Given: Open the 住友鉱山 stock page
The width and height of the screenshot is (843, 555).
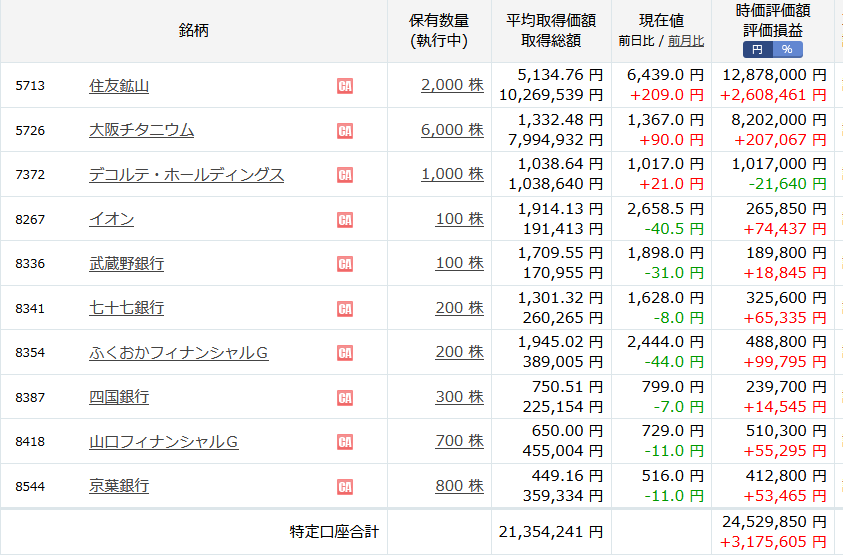Looking at the screenshot, I should 119,86.
